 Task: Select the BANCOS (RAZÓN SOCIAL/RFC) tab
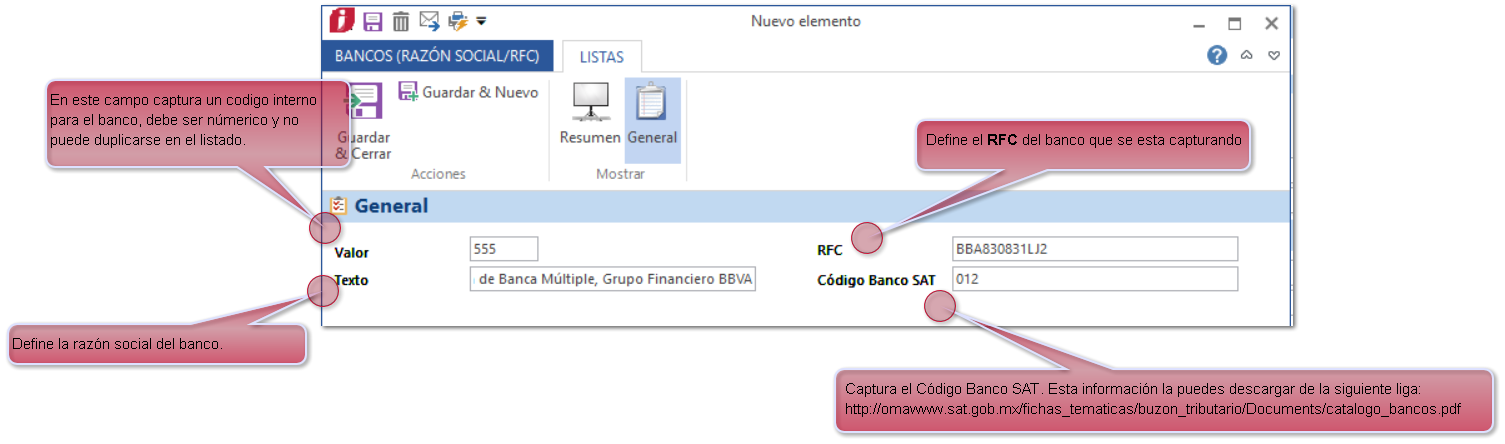click(x=437, y=57)
